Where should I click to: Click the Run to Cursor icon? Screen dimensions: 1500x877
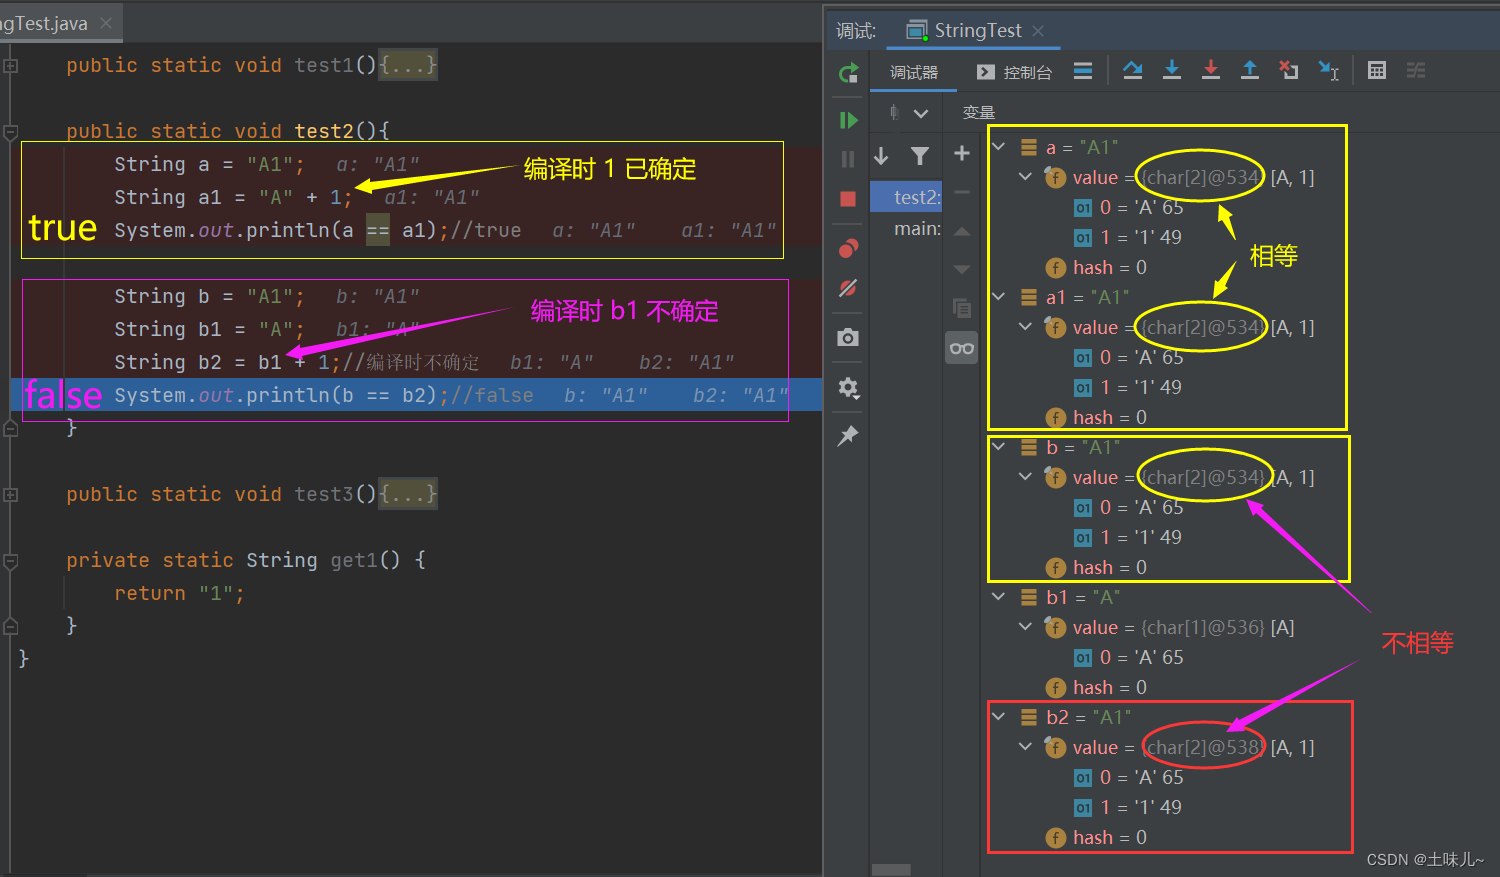point(1329,70)
